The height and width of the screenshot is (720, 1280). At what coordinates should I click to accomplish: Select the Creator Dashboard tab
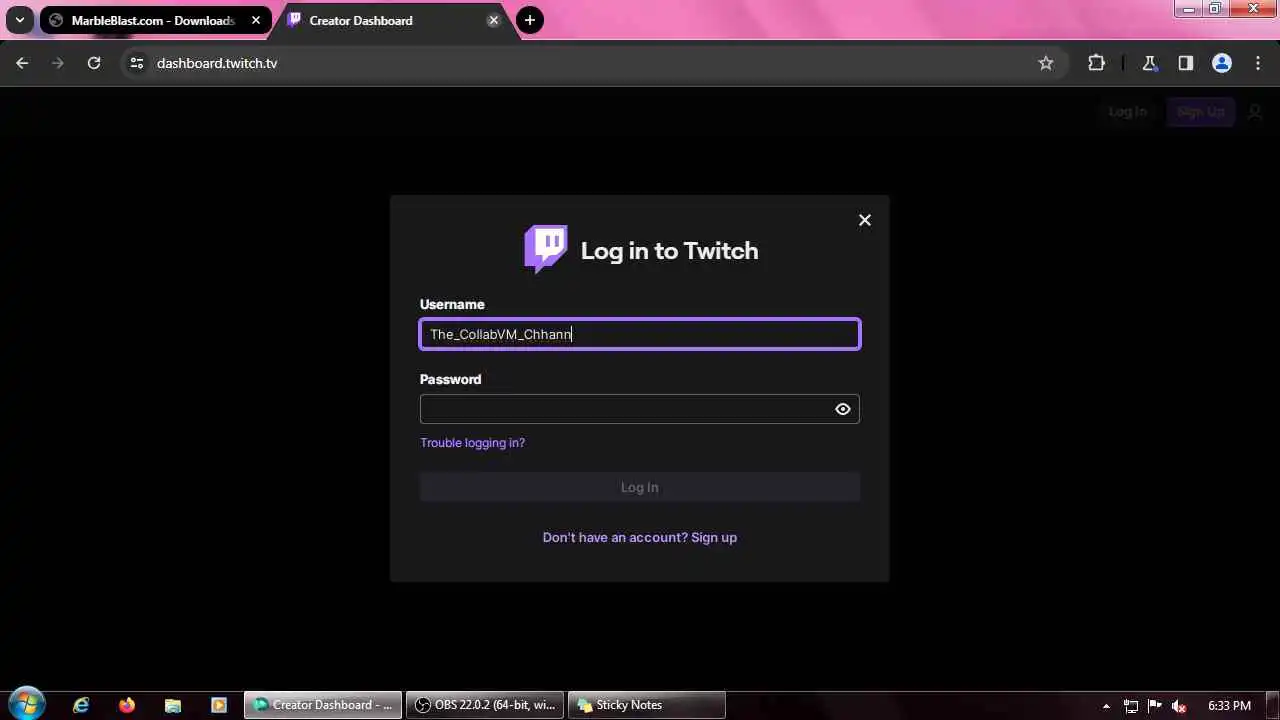coord(395,20)
